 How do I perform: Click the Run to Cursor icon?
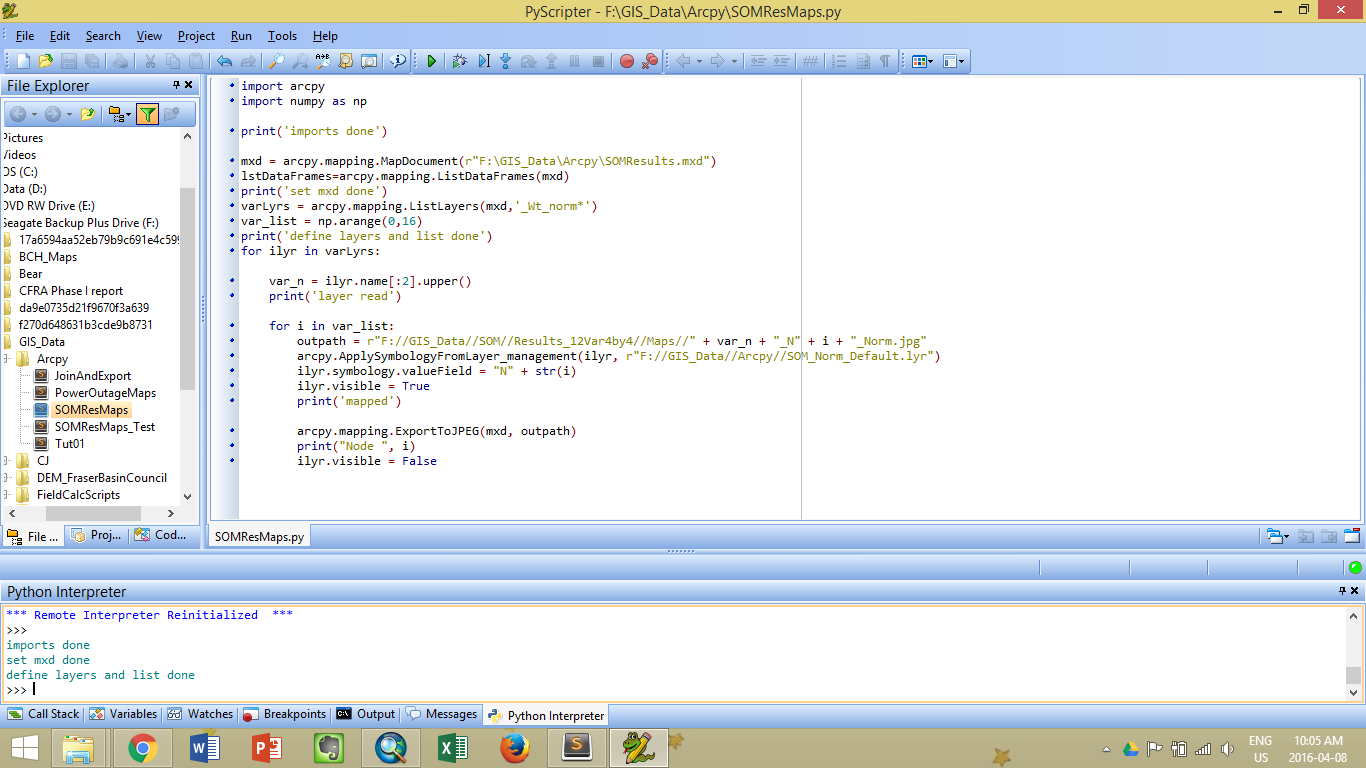pos(483,61)
